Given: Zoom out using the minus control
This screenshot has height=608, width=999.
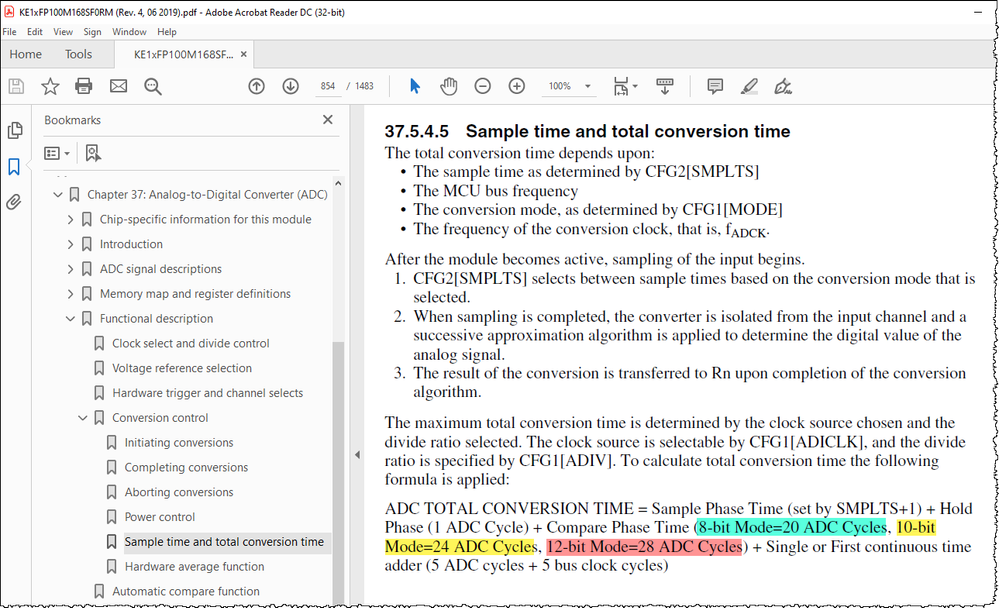Looking at the screenshot, I should tap(483, 86).
